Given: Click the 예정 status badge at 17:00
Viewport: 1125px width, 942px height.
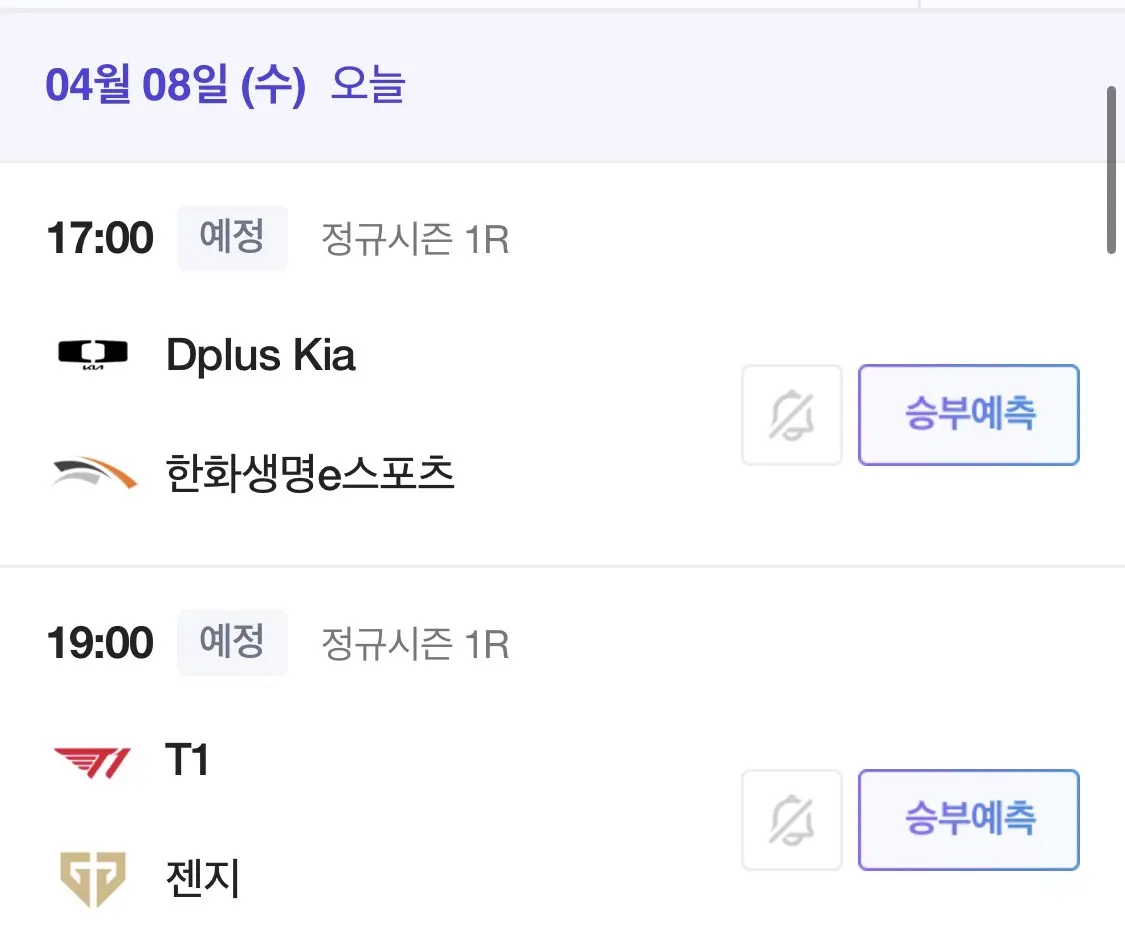Looking at the screenshot, I should point(232,238).
